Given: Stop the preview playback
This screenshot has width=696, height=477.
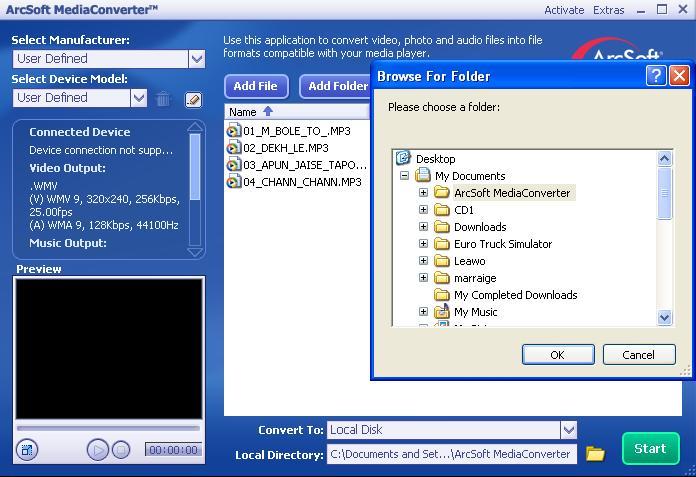Looking at the screenshot, I should click(x=121, y=450).
